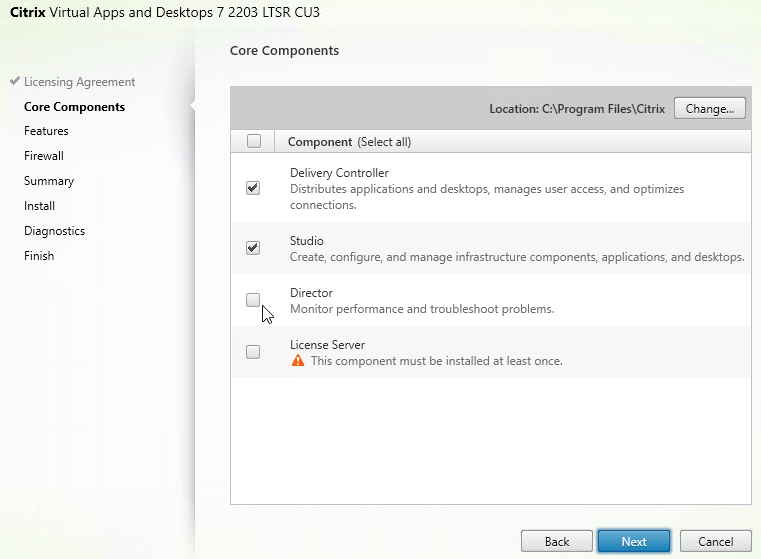Proceed with the Next button
761x559 pixels.
(634, 542)
